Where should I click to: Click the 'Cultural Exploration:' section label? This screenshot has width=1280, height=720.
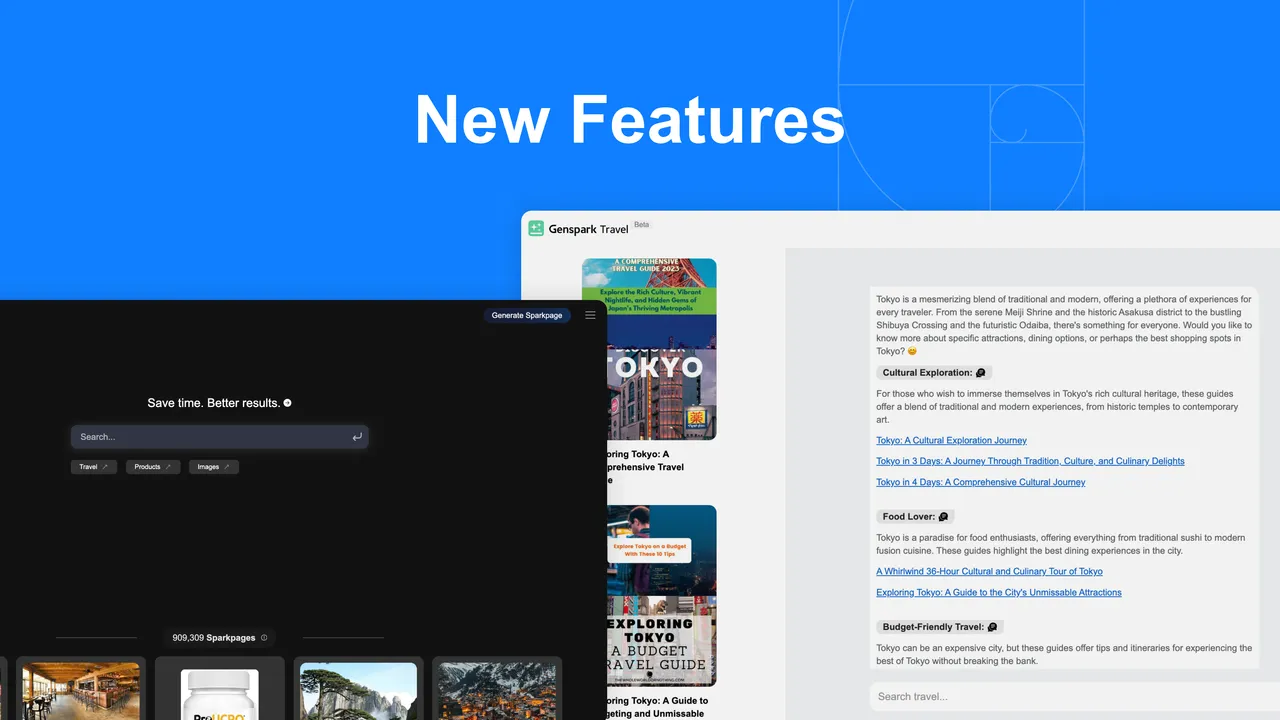click(934, 373)
